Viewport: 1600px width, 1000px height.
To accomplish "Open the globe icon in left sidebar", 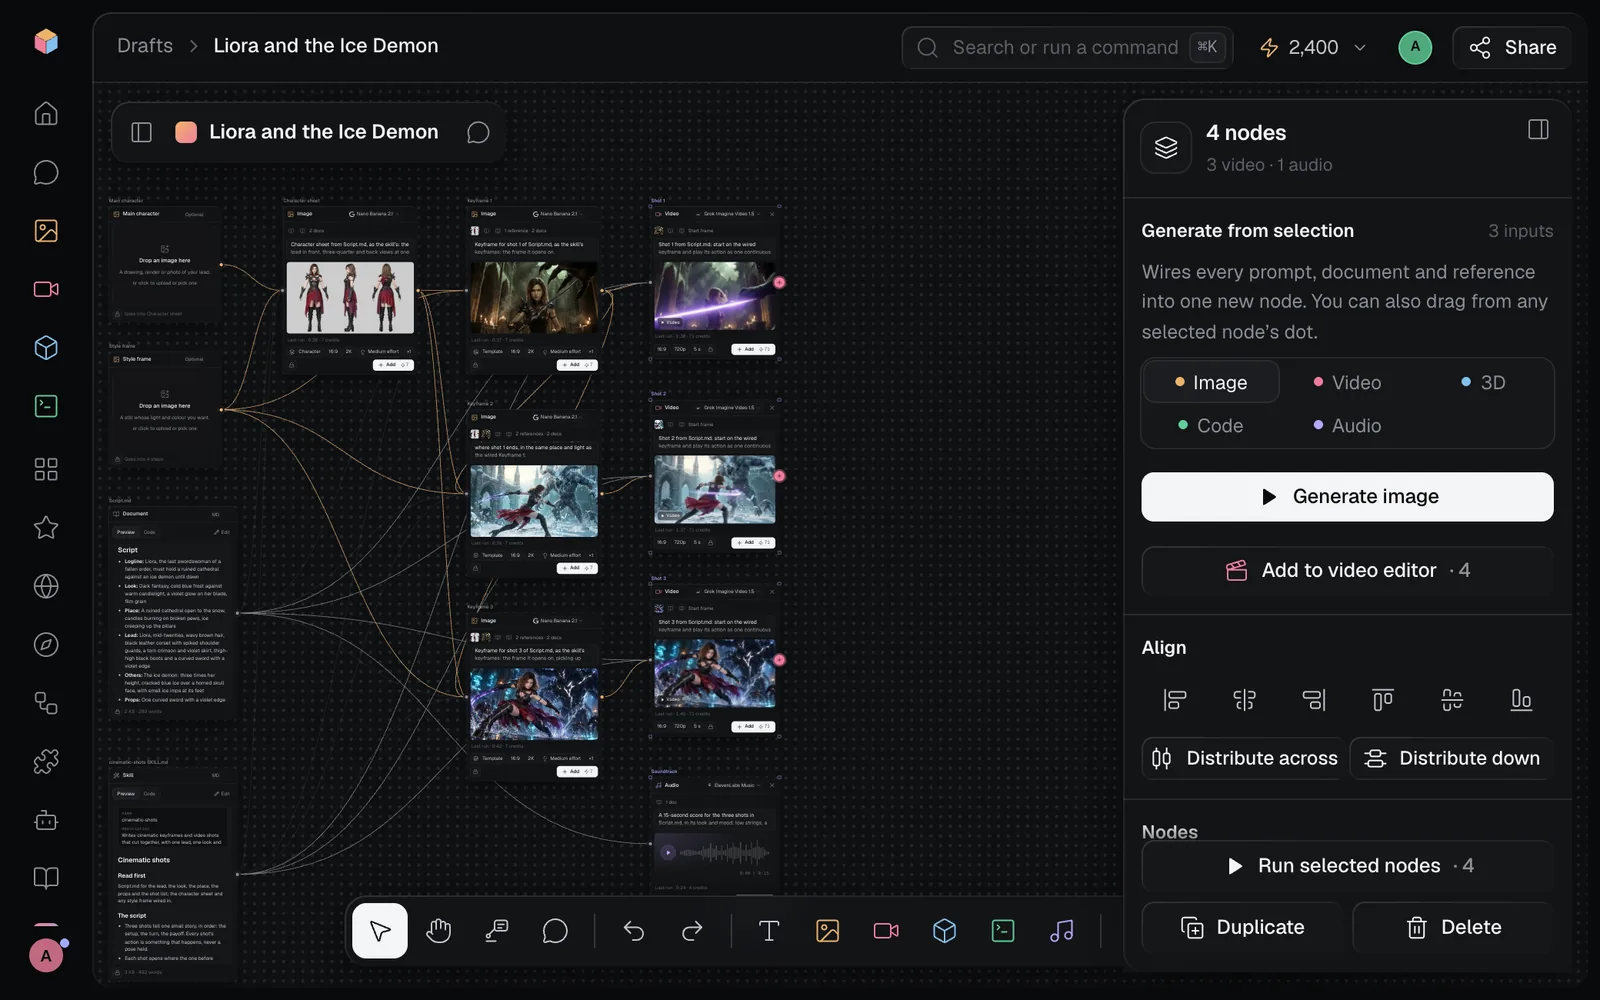I will point(46,586).
